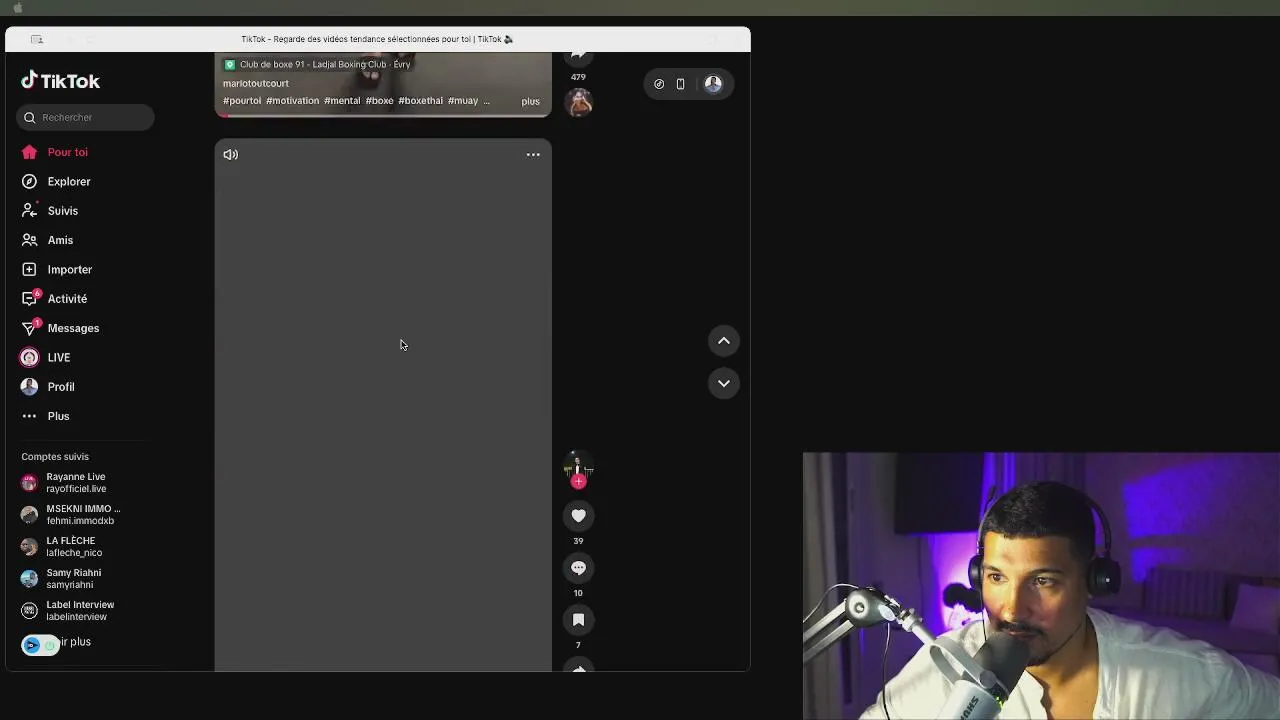Focus the Rechercher search field
This screenshot has width=1280, height=720.
[x=85, y=117]
